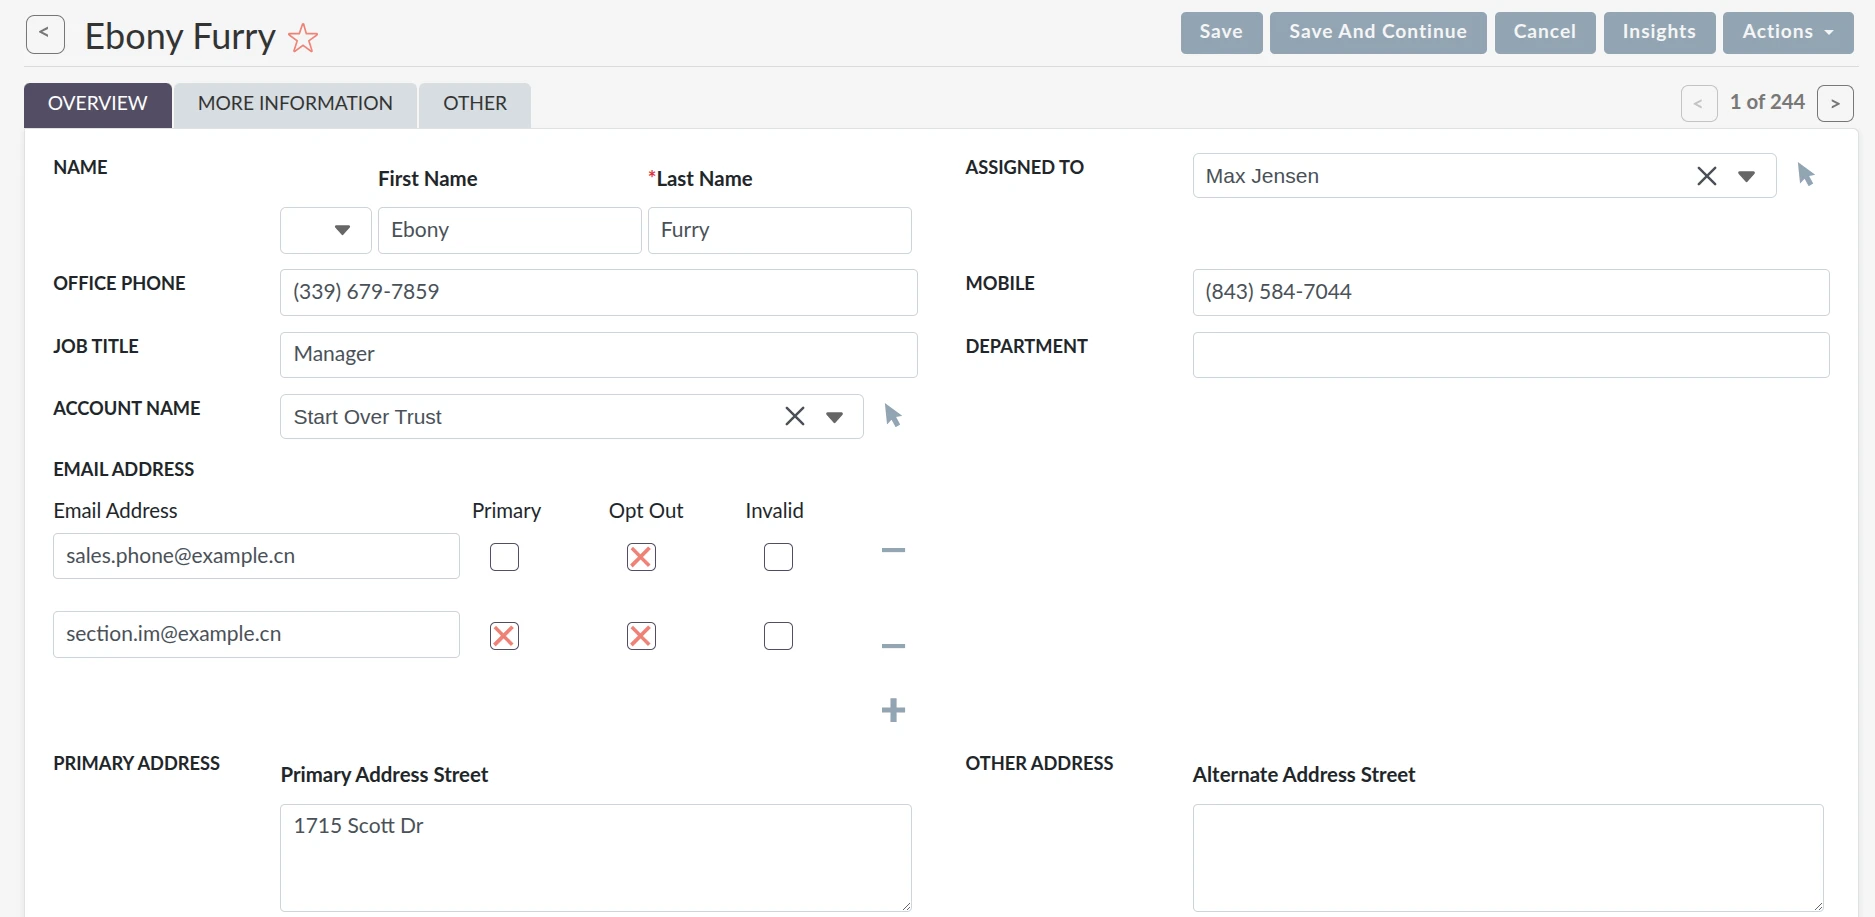
Task: Click the Job Title field with Manager
Action: click(598, 355)
